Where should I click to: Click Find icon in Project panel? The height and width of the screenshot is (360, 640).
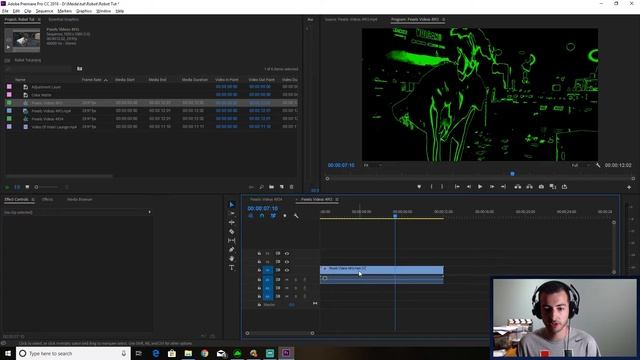coord(262,187)
